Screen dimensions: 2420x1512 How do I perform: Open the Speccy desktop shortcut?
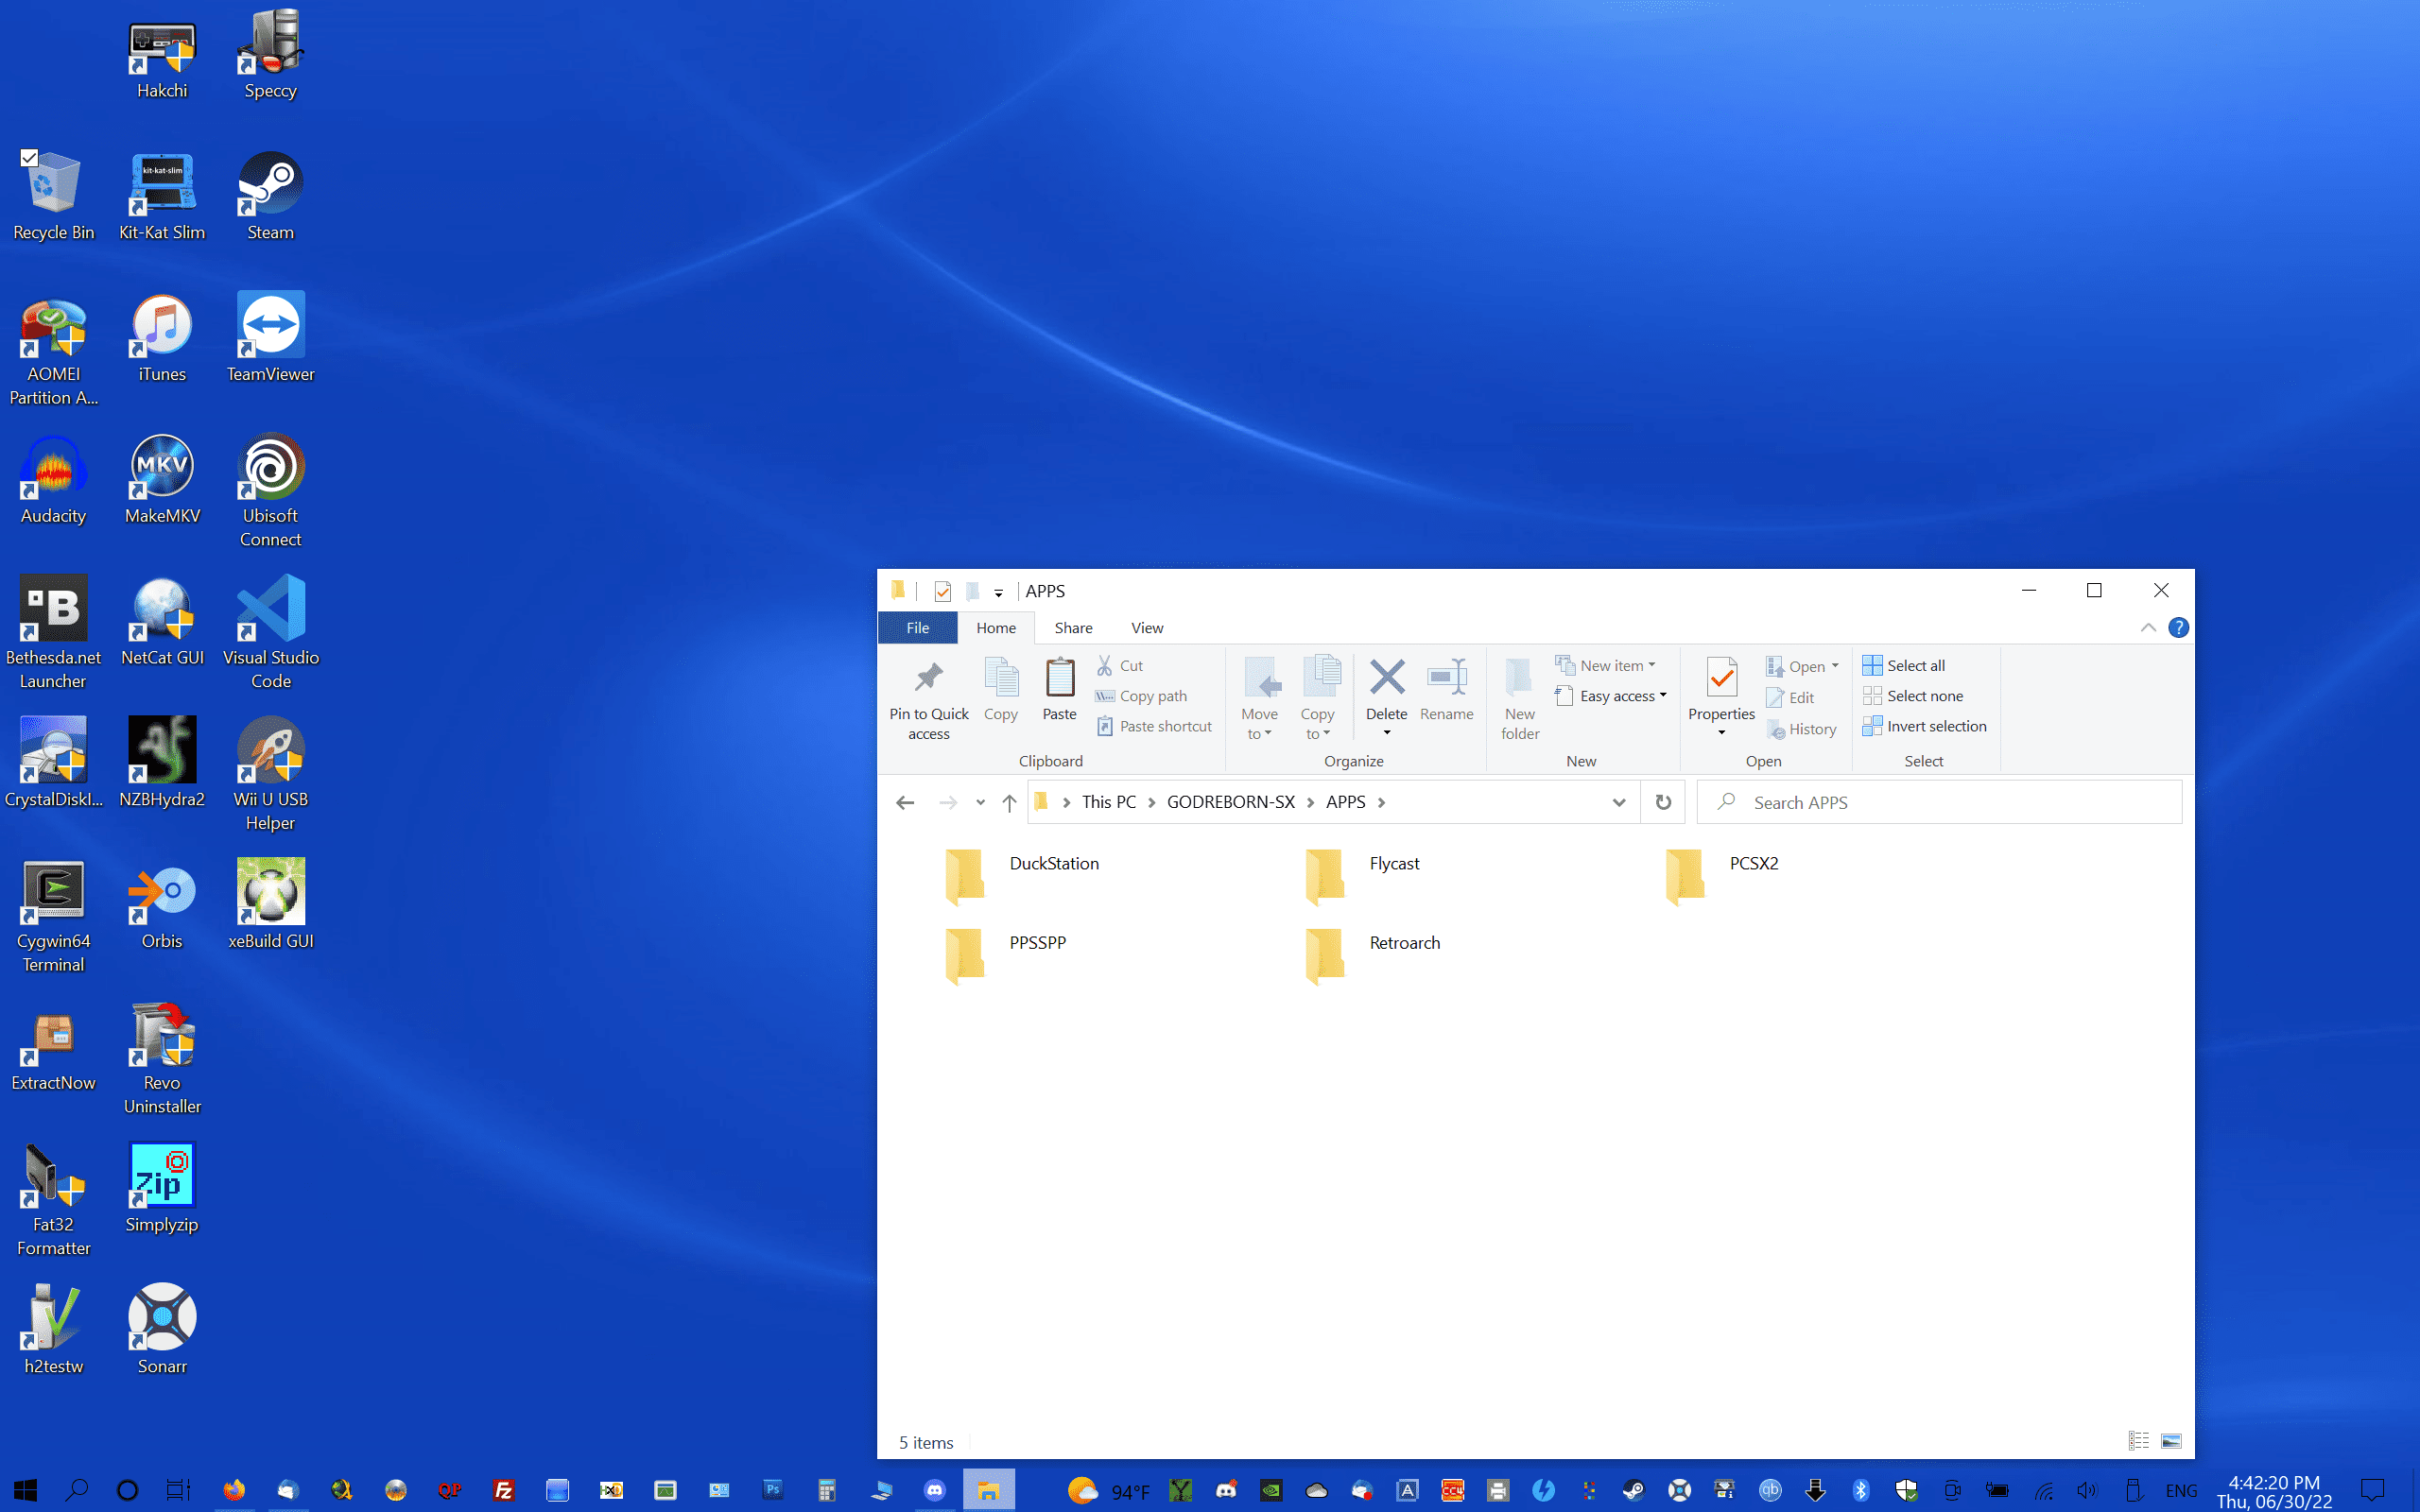[x=270, y=54]
